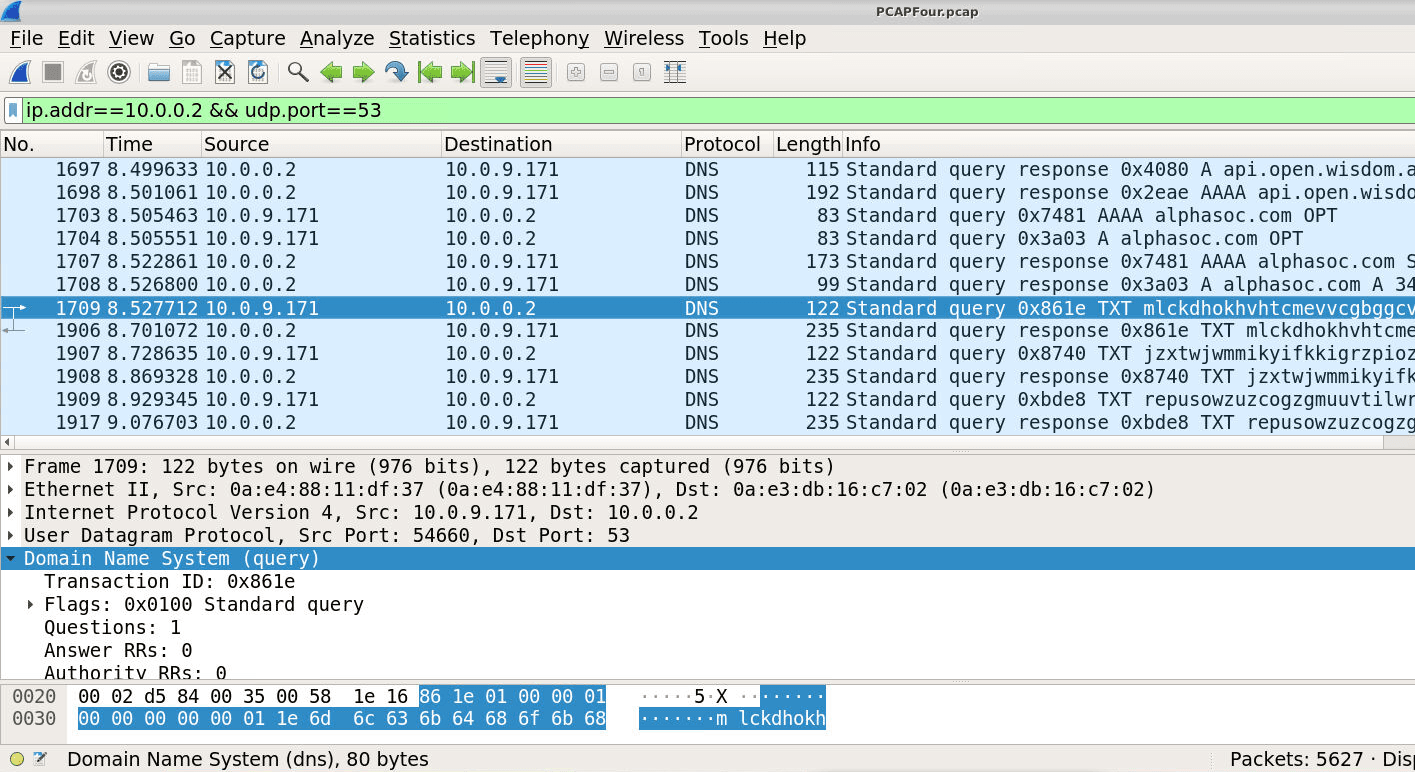1415x772 pixels.
Task: Expand the Frame 1709 tree row
Action: point(11,466)
